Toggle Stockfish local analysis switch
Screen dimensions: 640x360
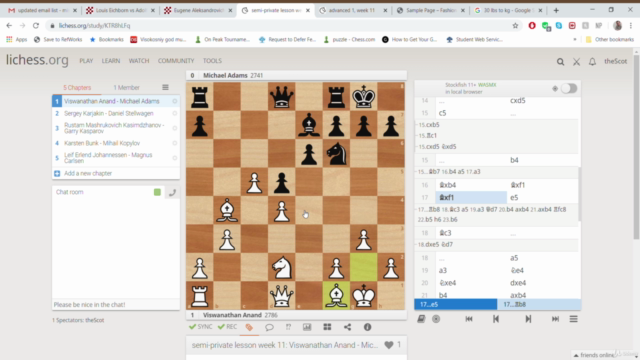[569, 88]
